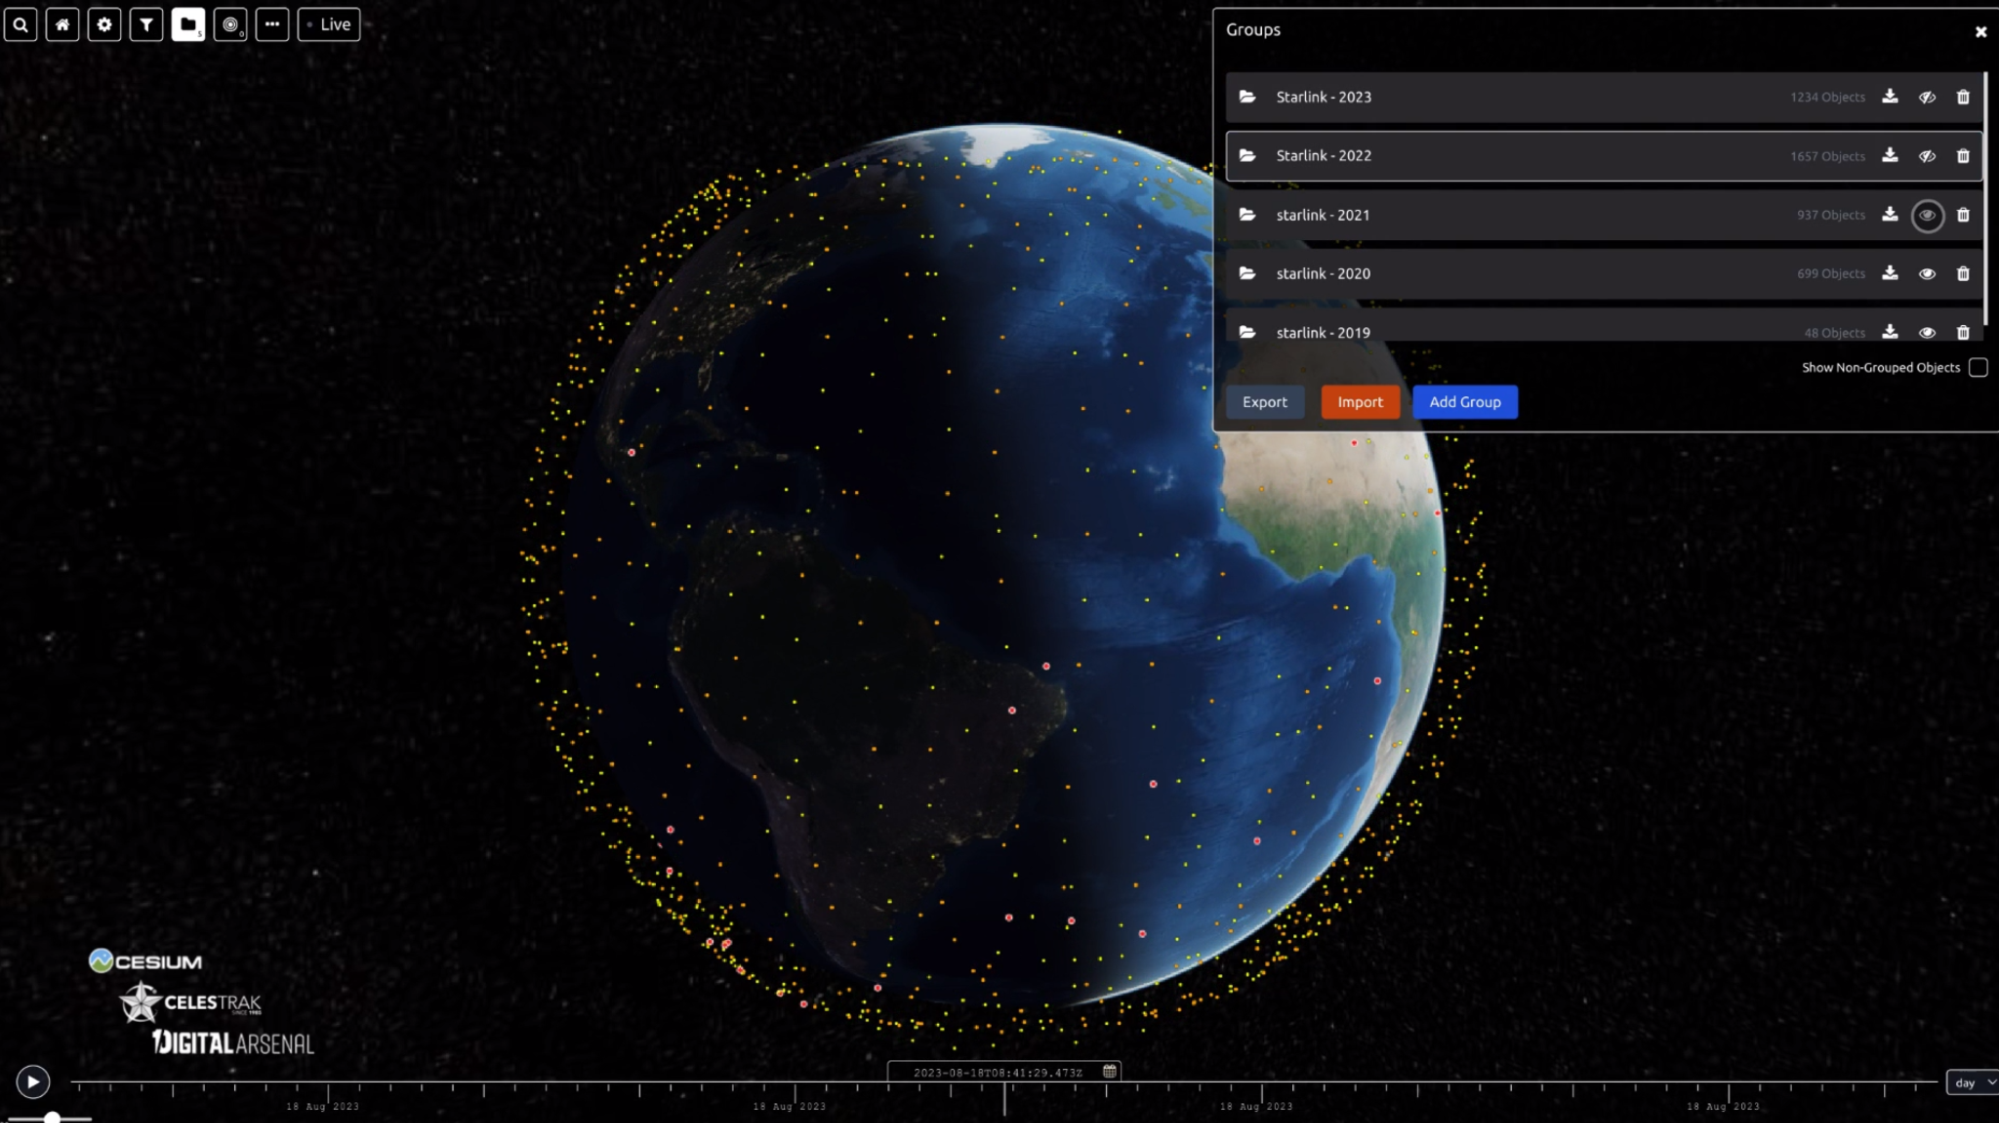Show the hidden Starlink - 2023 group
Screen dimensions: 1999x1124
(1927, 97)
